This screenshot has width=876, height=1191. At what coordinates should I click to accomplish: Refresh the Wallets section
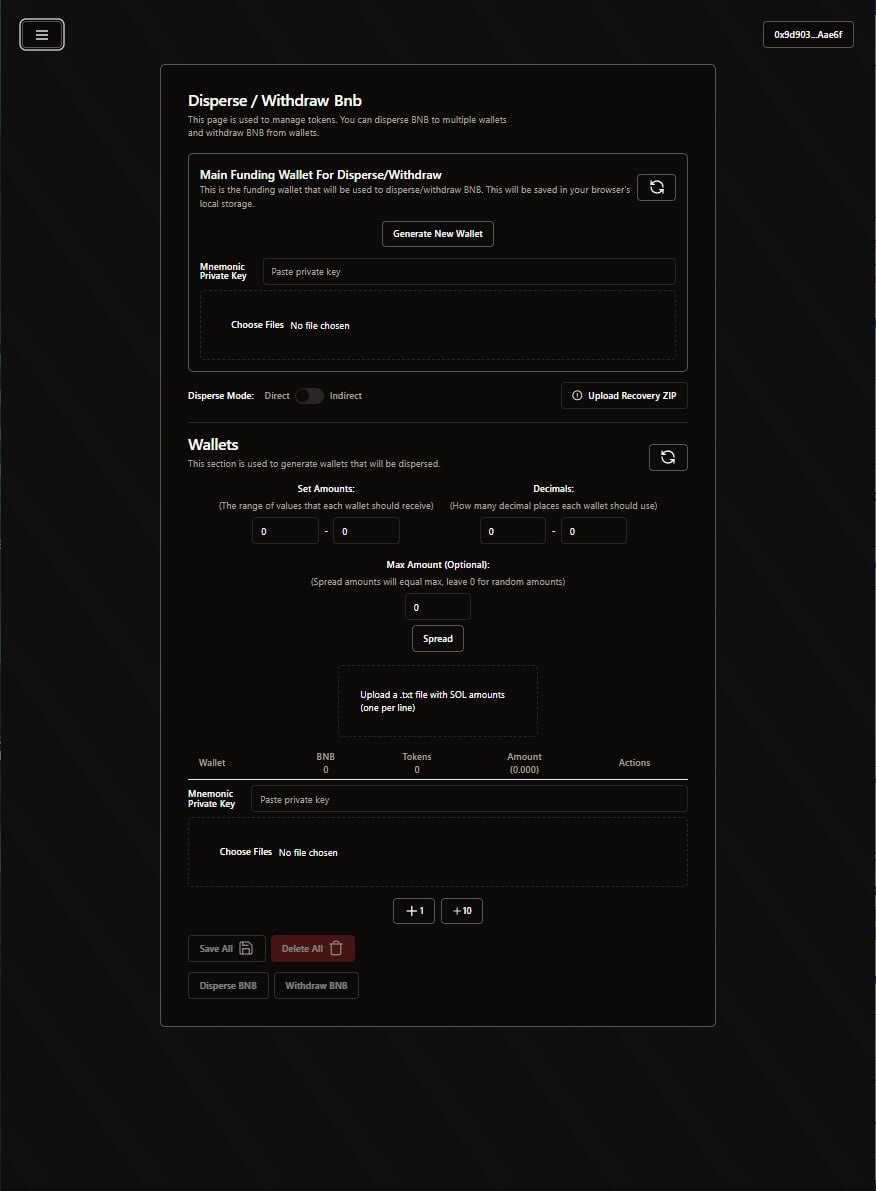pyautogui.click(x=668, y=457)
